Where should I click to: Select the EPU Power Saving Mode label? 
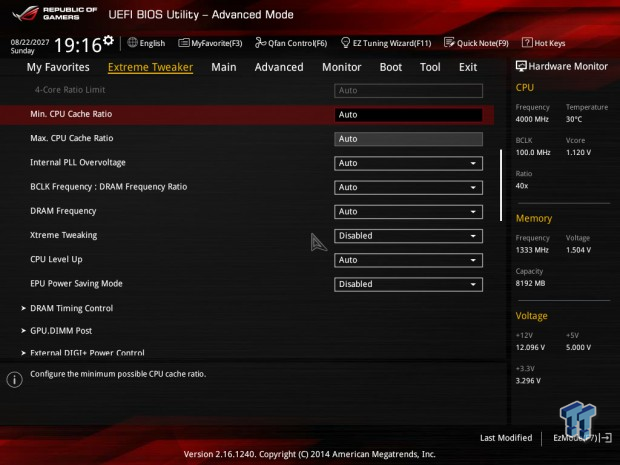point(76,284)
